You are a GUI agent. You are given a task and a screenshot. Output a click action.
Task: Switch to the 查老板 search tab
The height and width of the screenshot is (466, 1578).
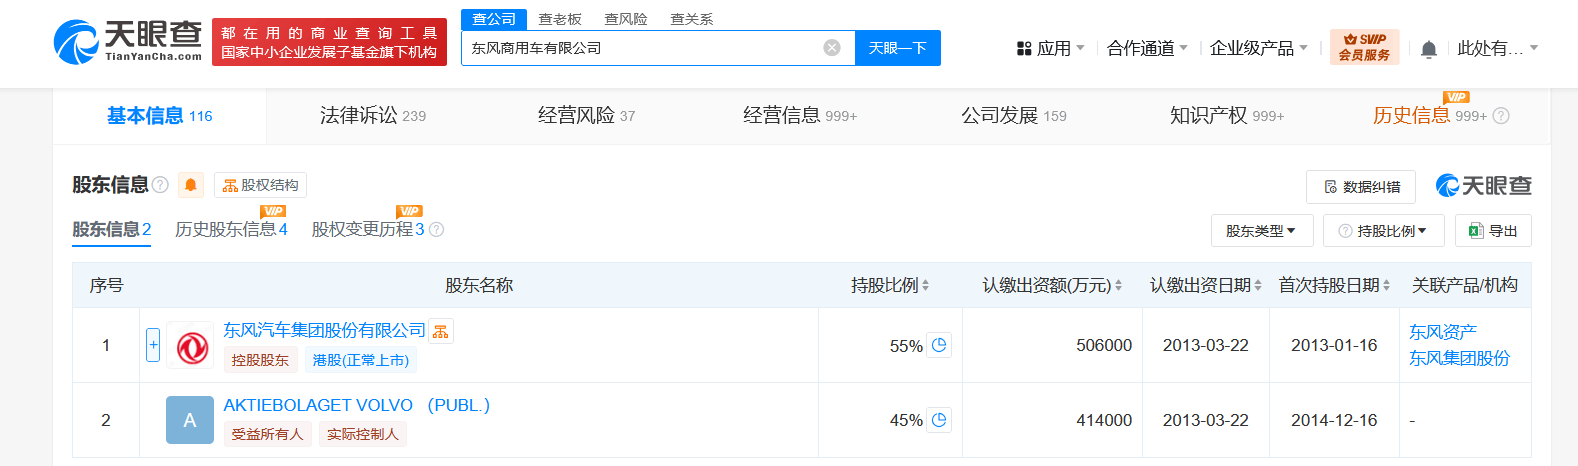pos(560,19)
